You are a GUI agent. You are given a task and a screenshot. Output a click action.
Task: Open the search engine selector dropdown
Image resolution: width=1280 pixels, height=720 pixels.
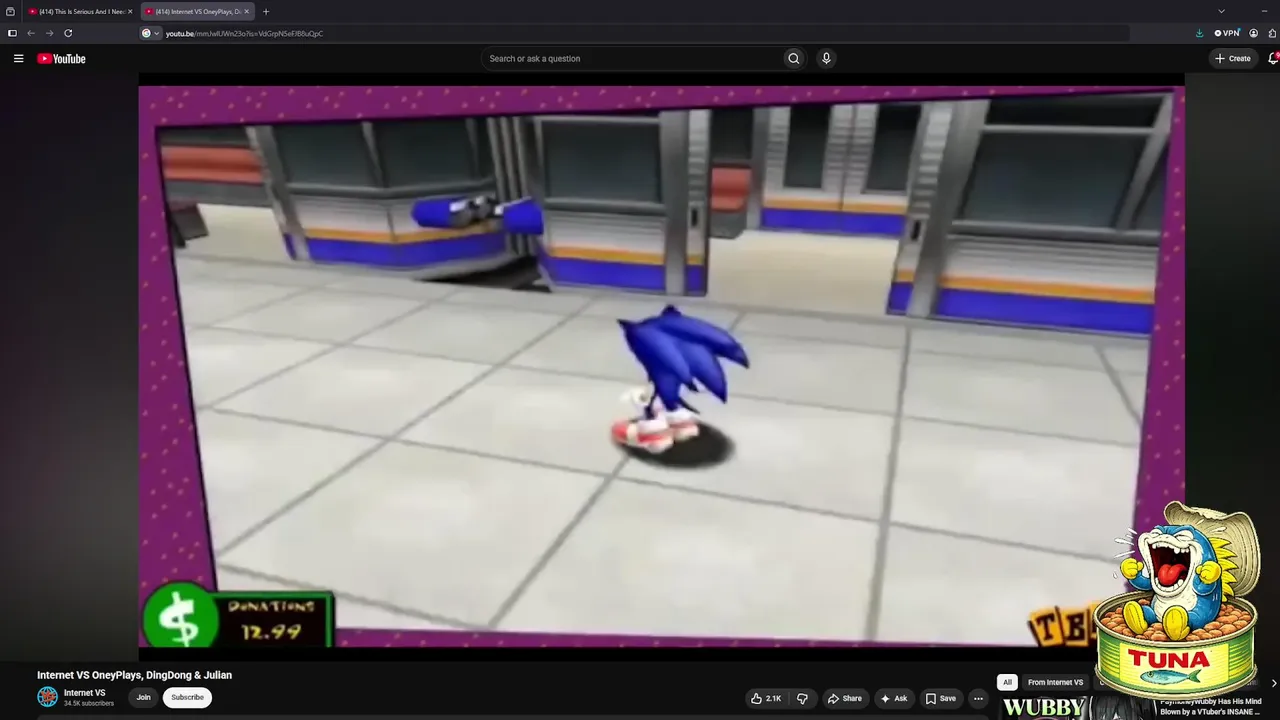coord(151,33)
